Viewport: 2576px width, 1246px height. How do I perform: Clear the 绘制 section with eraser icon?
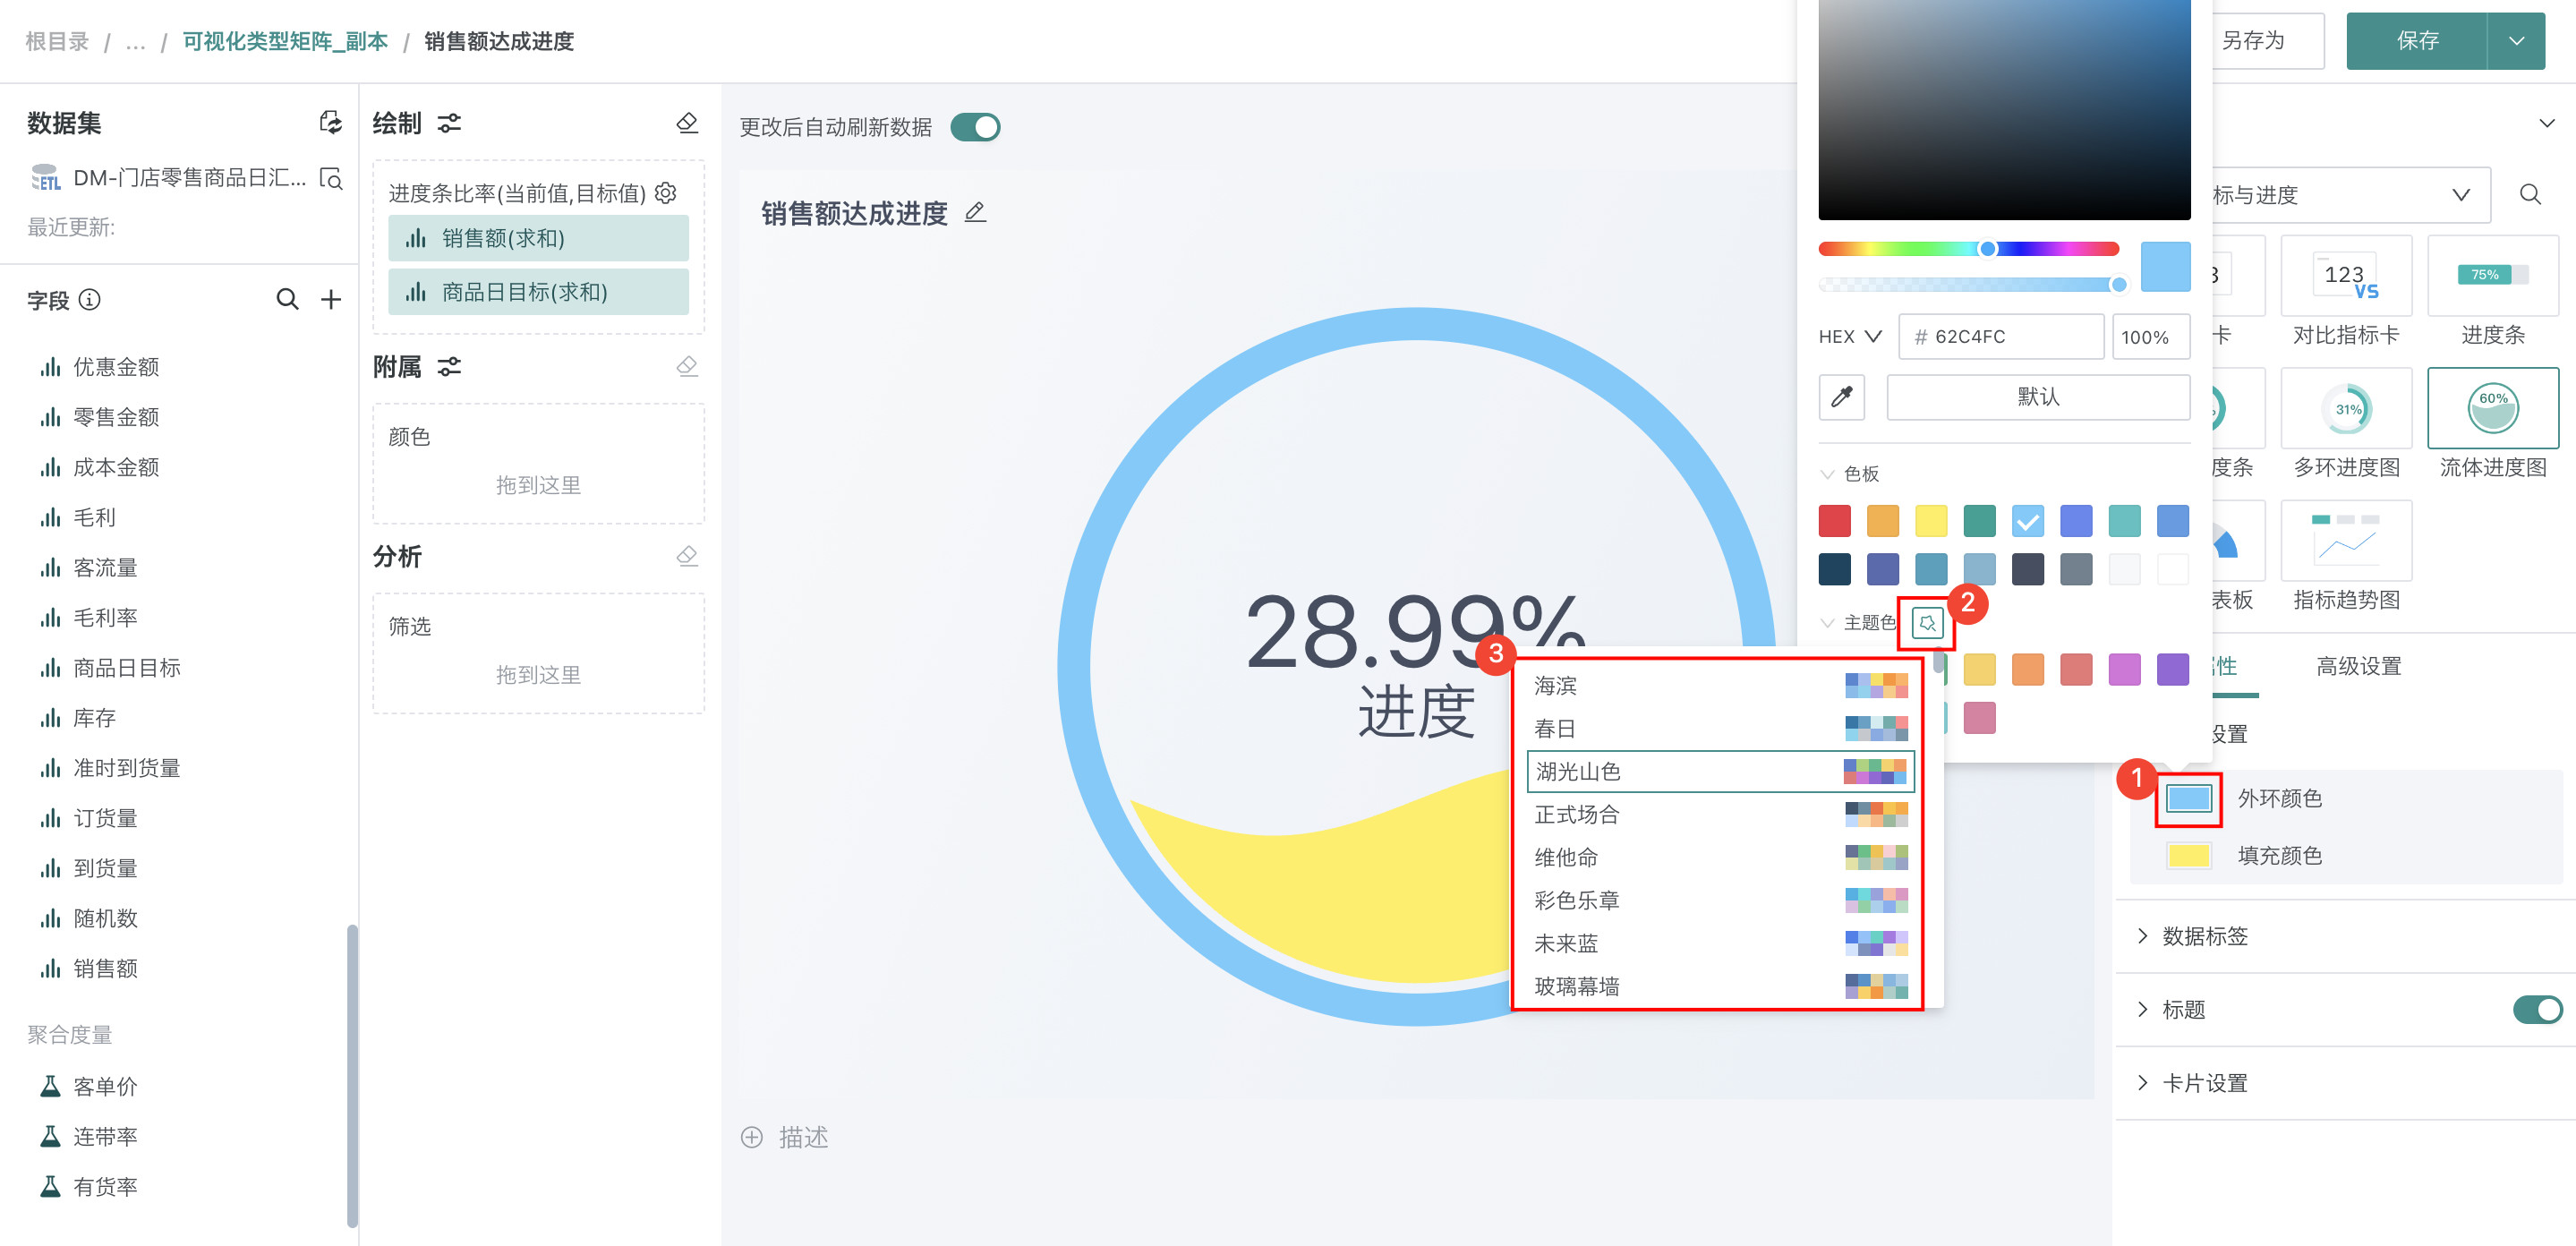pyautogui.click(x=687, y=123)
